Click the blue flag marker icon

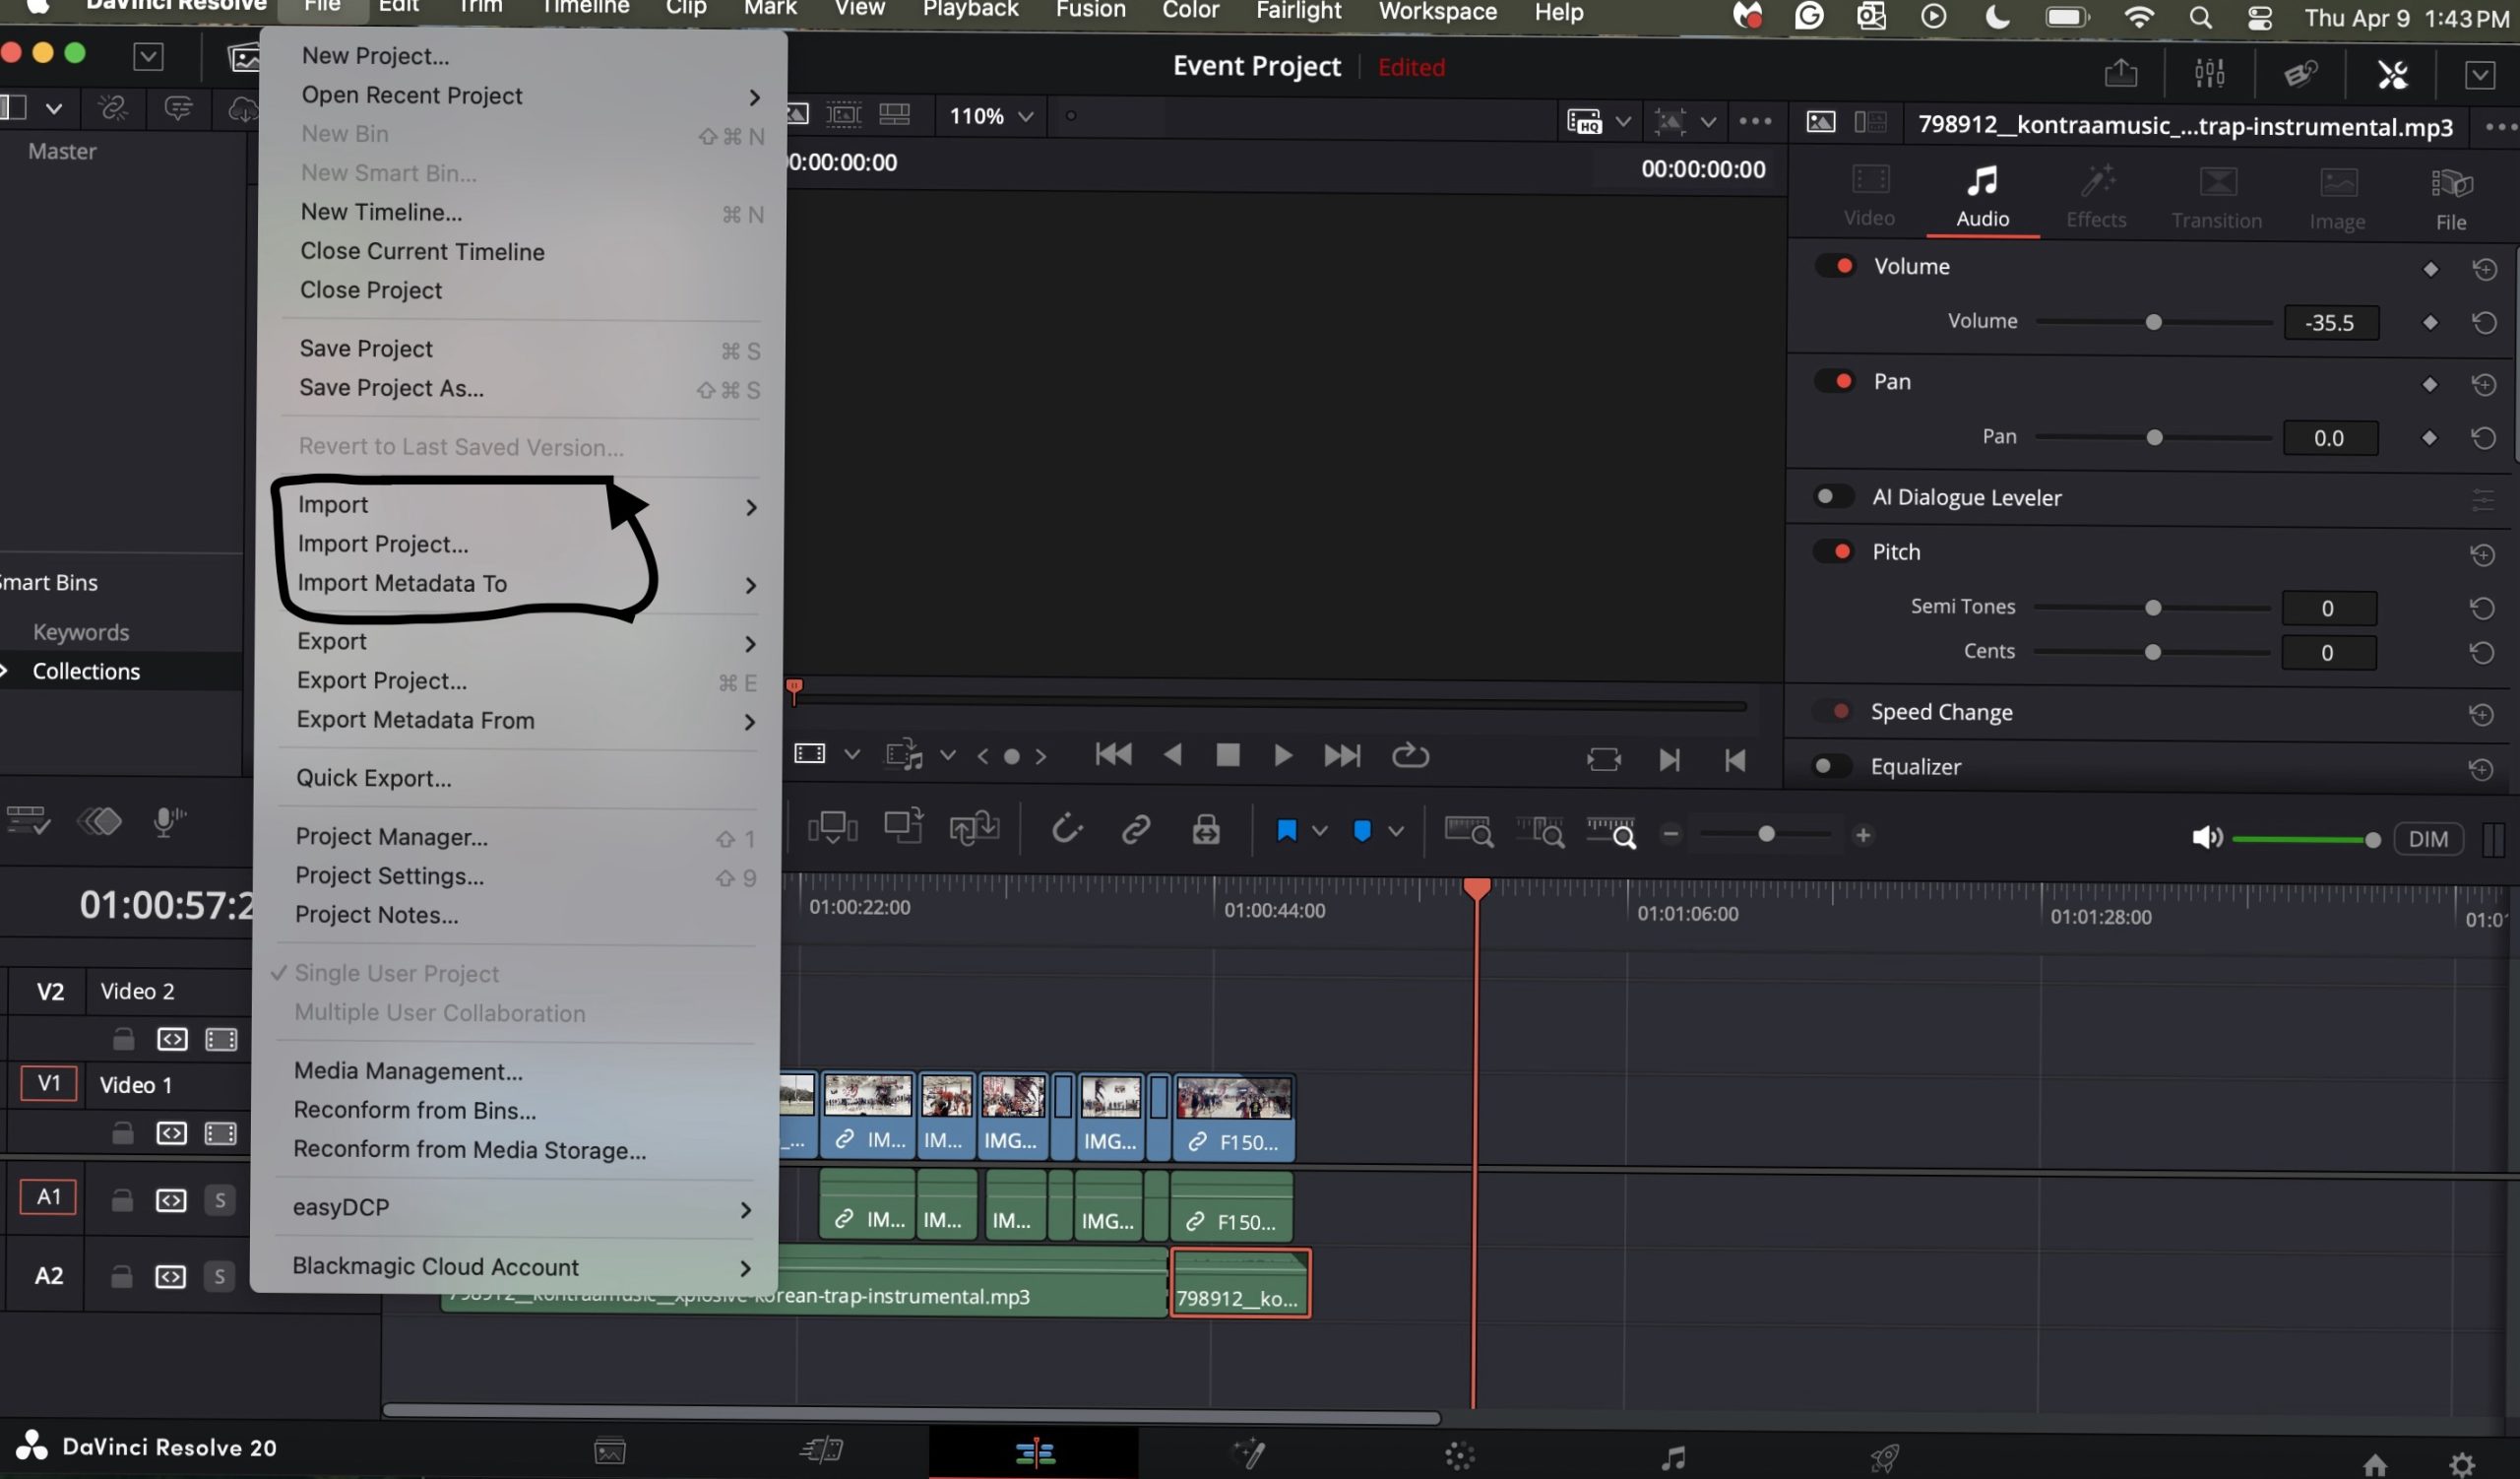1286,831
